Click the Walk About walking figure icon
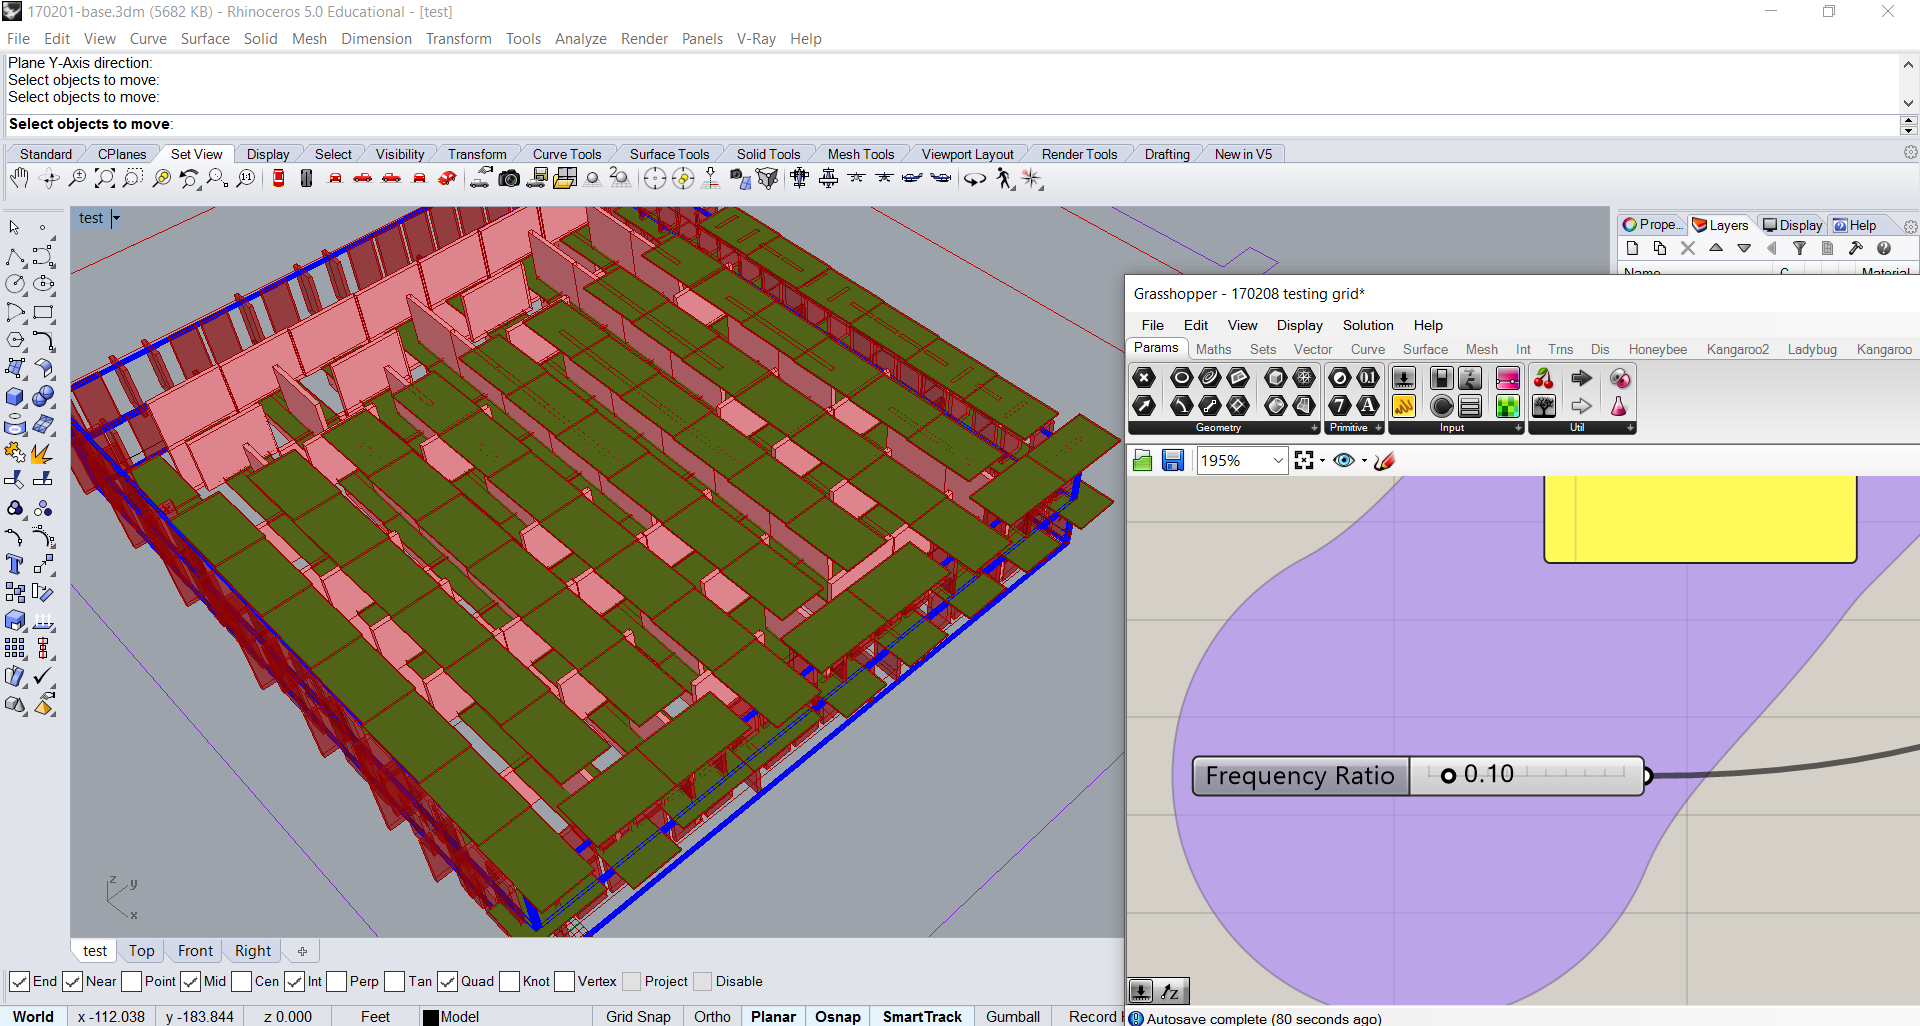Viewport: 1920px width, 1026px height. tap(1004, 179)
